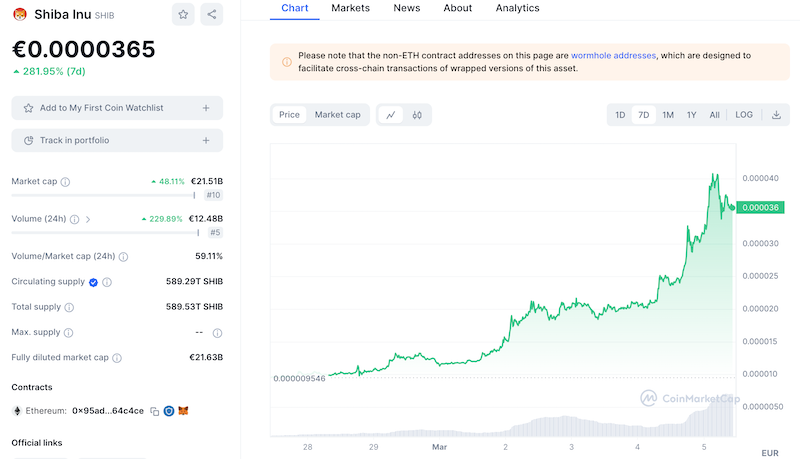Select the 1M time range
The height and width of the screenshot is (459, 800).
pyautogui.click(x=668, y=115)
